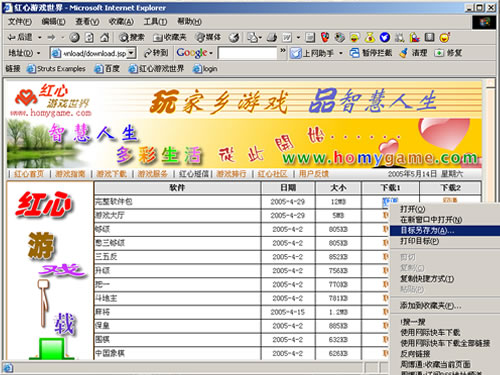Expand the Google toolbar overflow chevron
Viewport: 500px width, 375px height.
tap(283, 51)
